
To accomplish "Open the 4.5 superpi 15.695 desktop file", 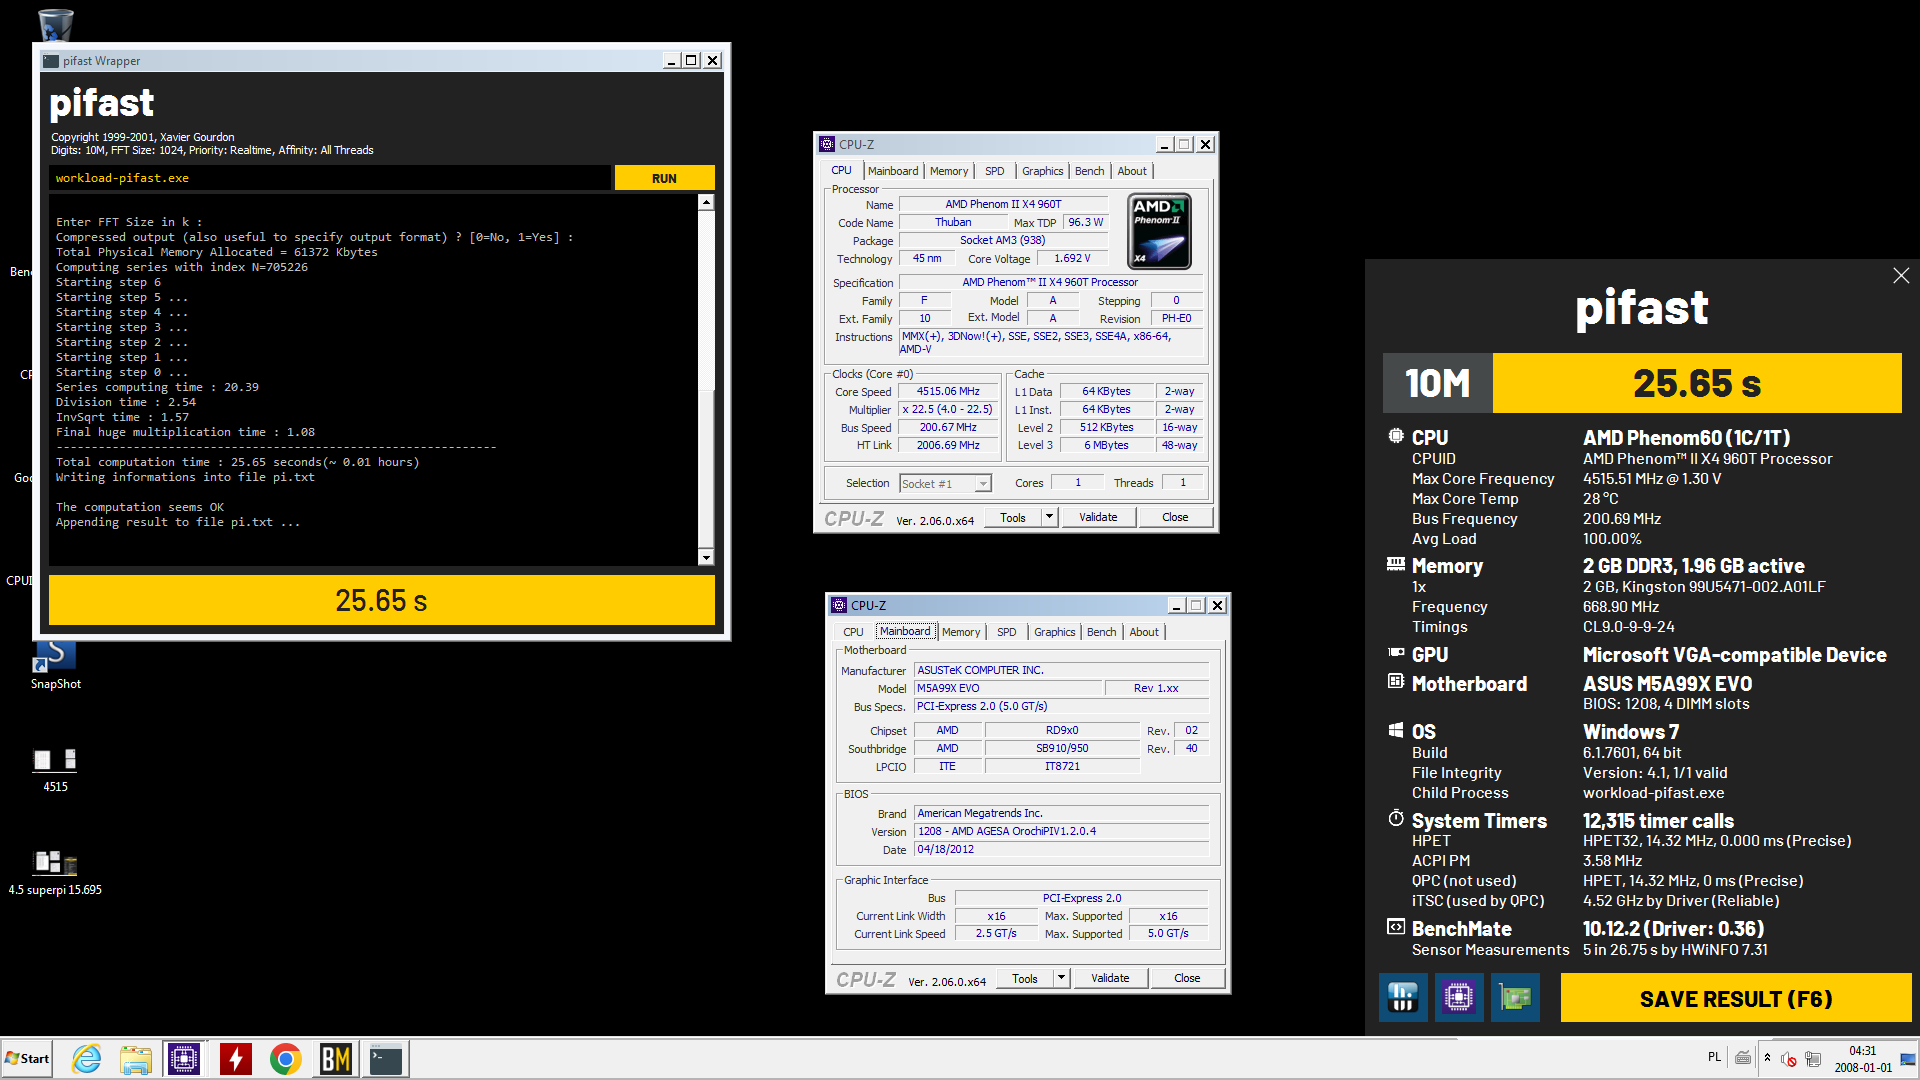I will [55, 872].
